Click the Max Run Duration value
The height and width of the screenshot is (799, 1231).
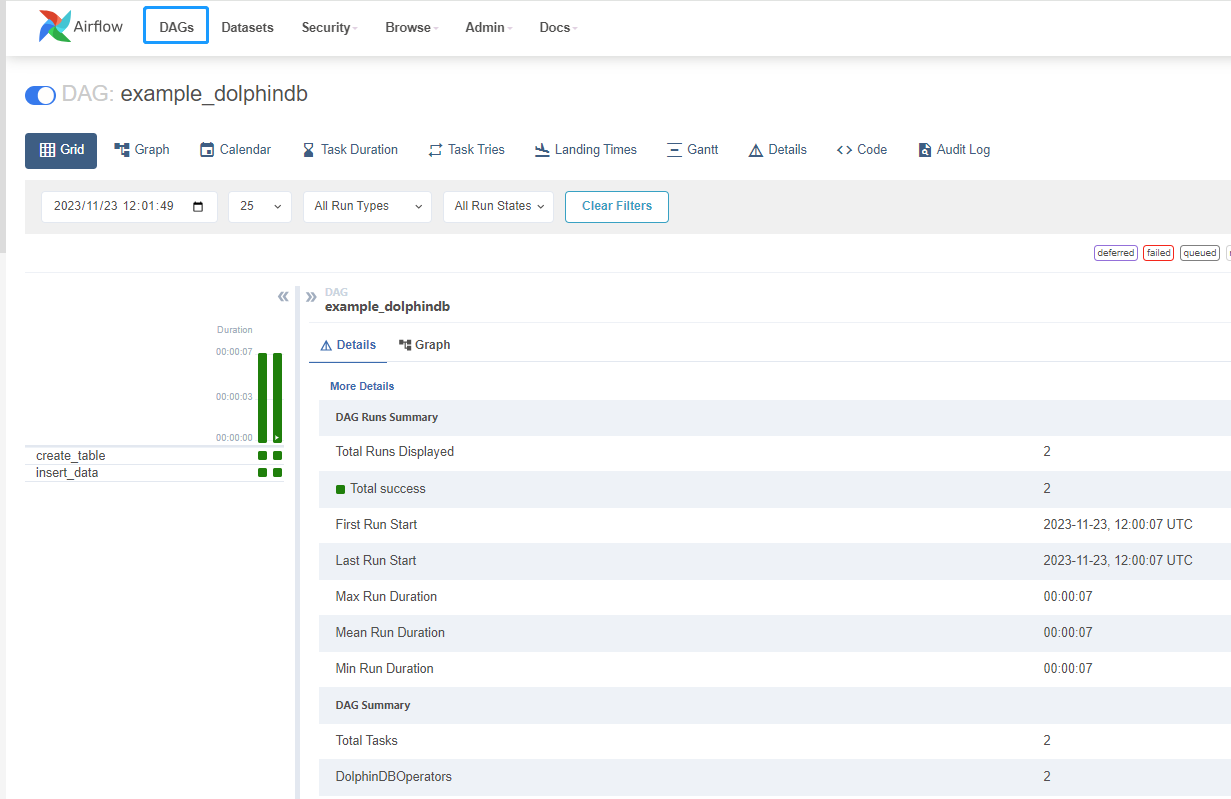tap(1068, 597)
